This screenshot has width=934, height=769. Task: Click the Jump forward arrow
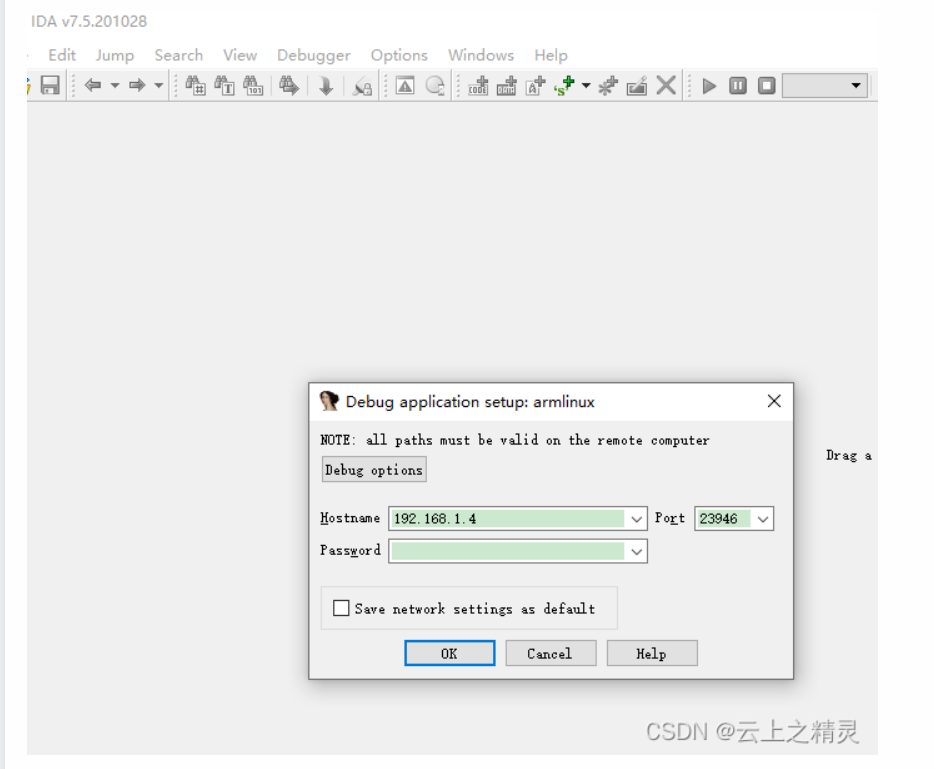137,86
